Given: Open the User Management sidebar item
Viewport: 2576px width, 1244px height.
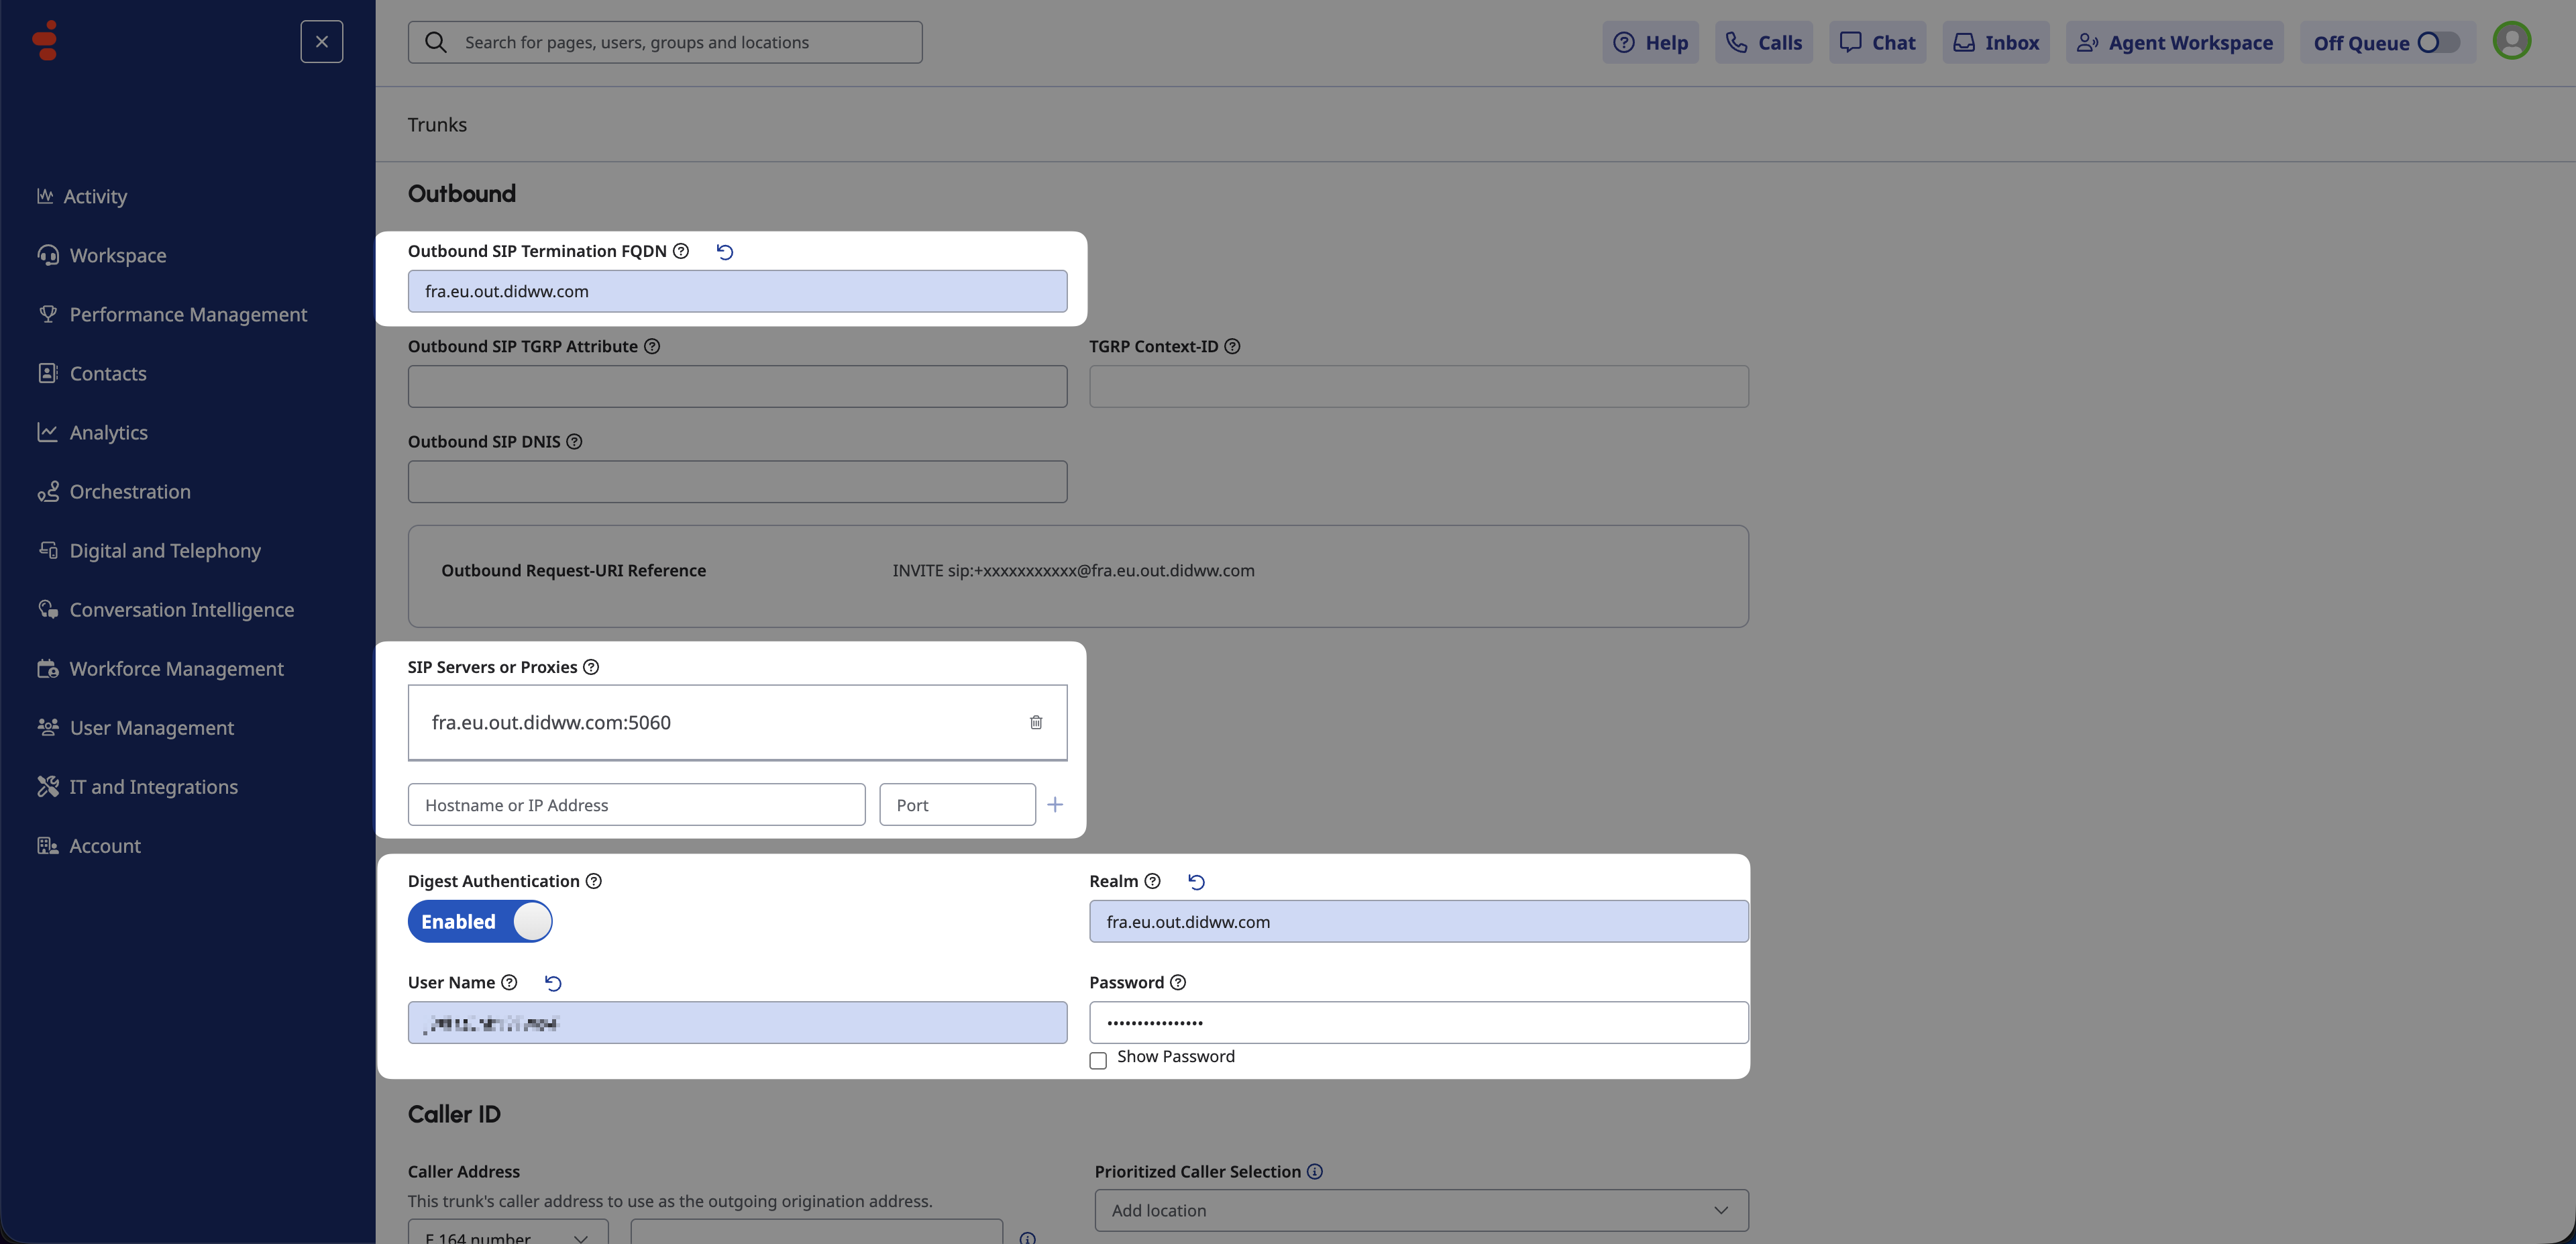Looking at the screenshot, I should coord(152,728).
